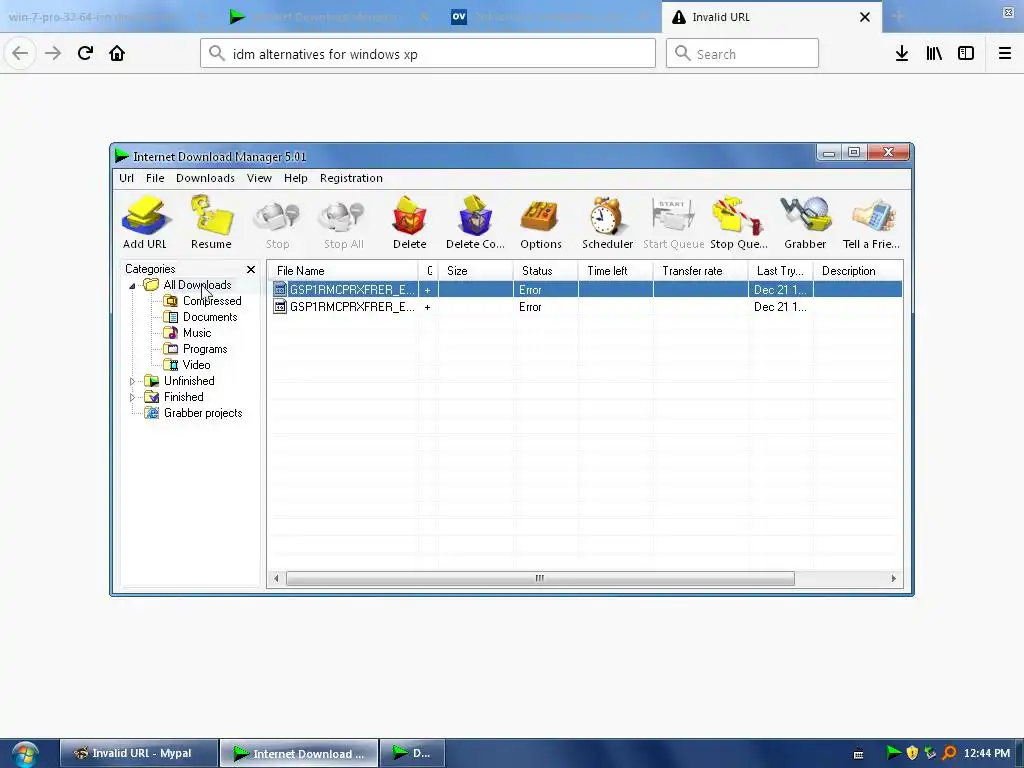Sort by Description column header

[x=858, y=270]
